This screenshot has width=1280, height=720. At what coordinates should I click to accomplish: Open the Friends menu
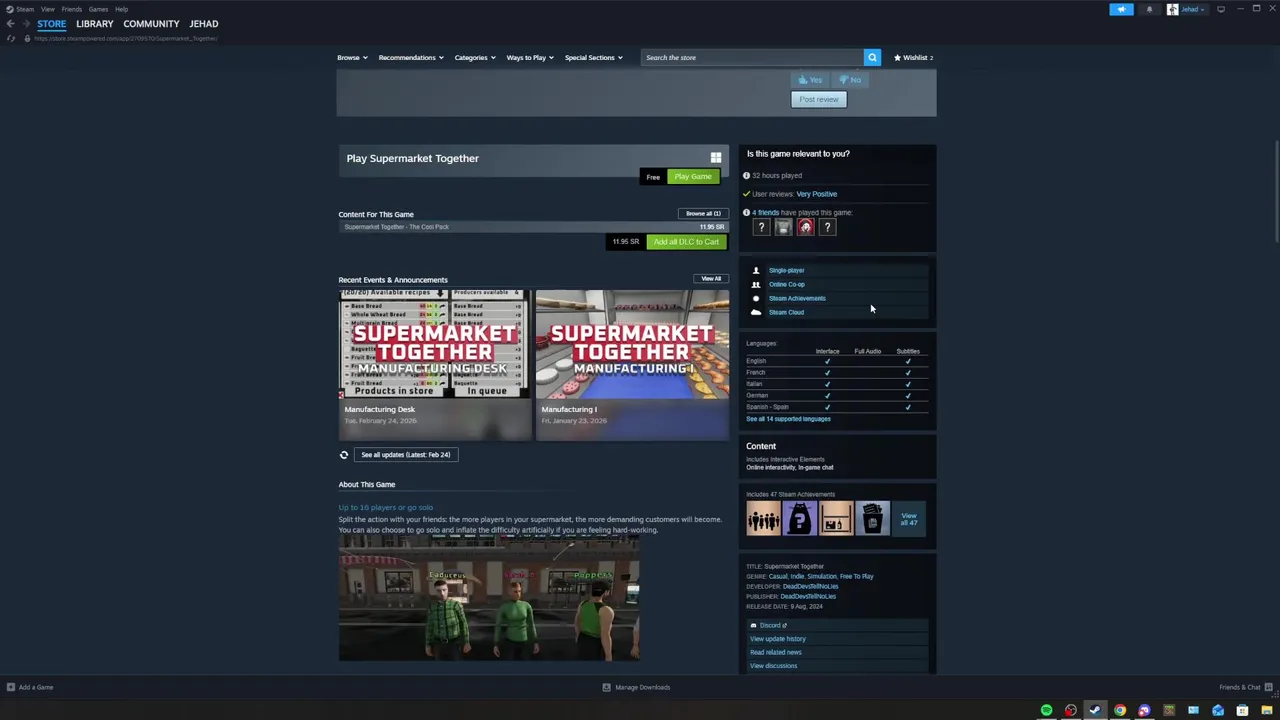[x=72, y=9]
